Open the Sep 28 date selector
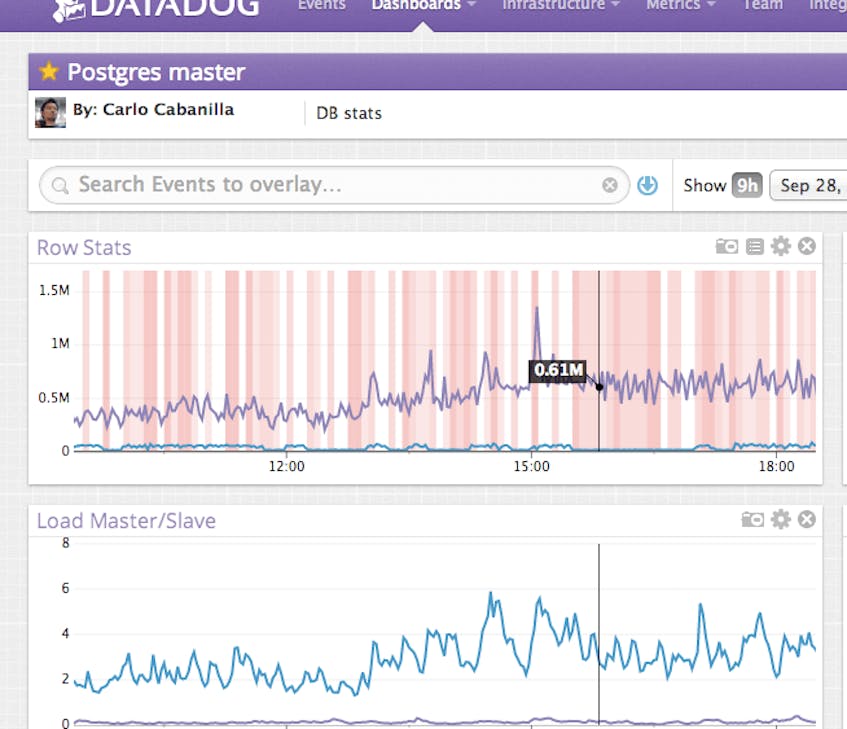 [x=813, y=184]
